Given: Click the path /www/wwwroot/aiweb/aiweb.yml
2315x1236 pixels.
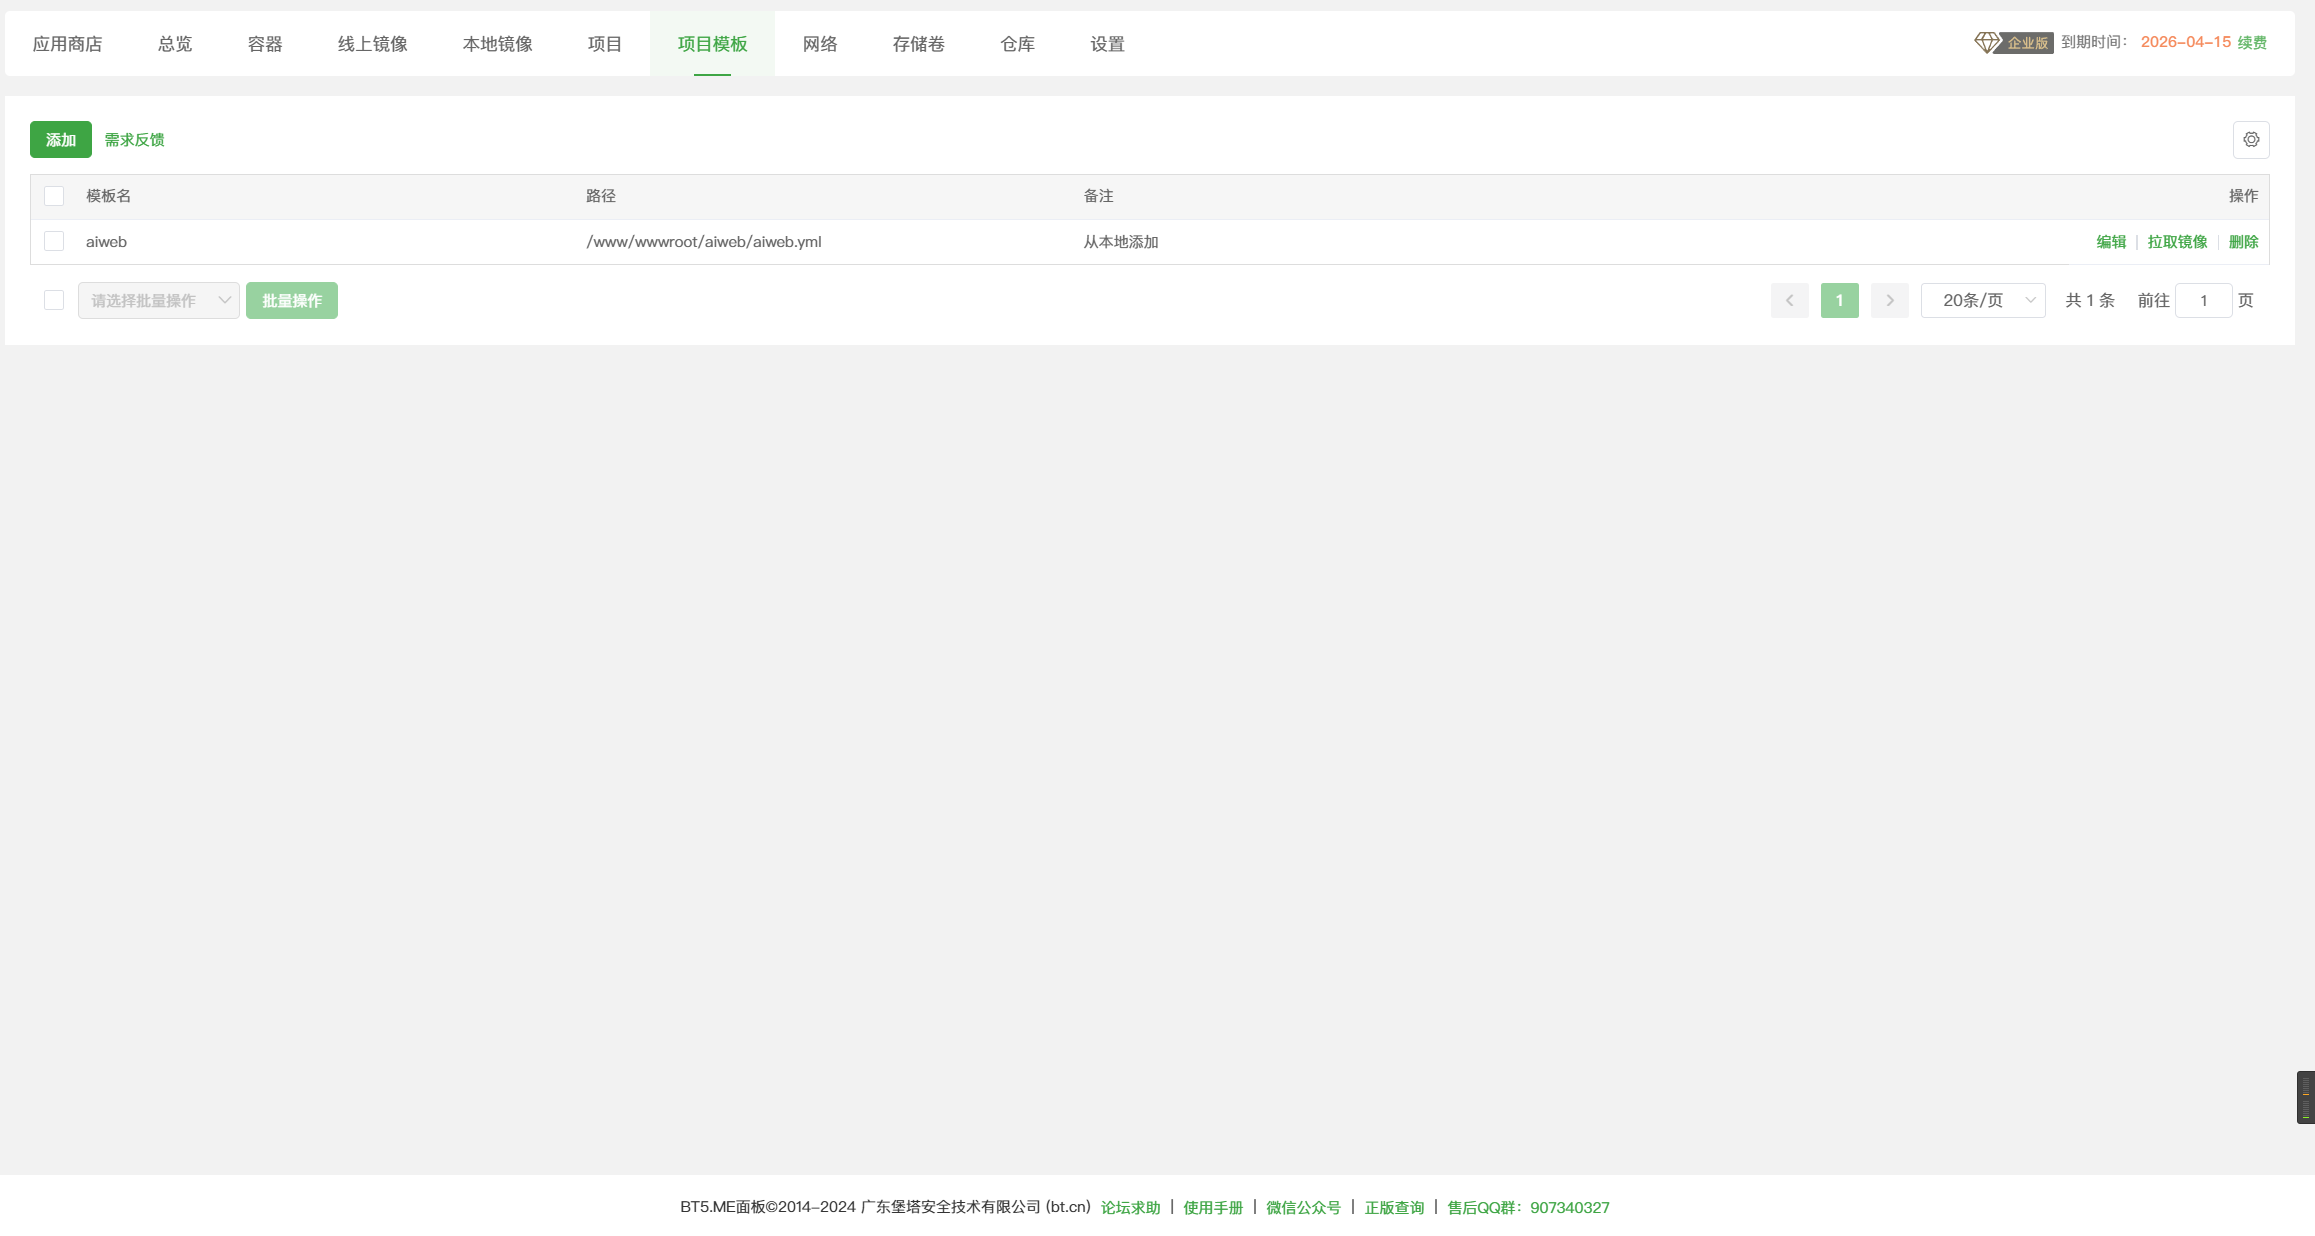Looking at the screenshot, I should point(704,242).
